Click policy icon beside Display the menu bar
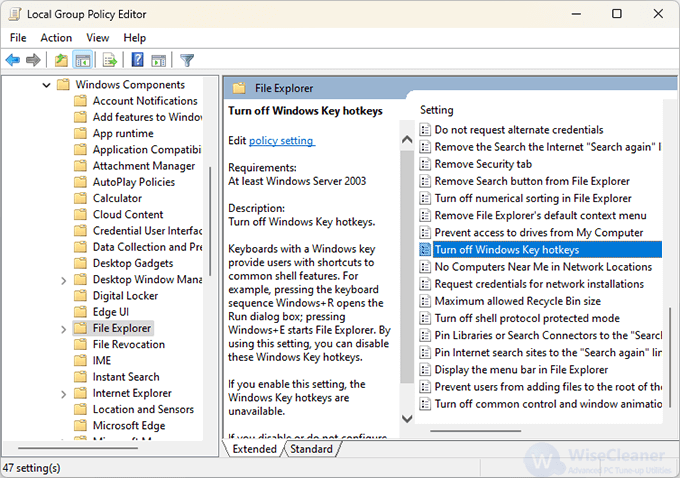 (425, 370)
